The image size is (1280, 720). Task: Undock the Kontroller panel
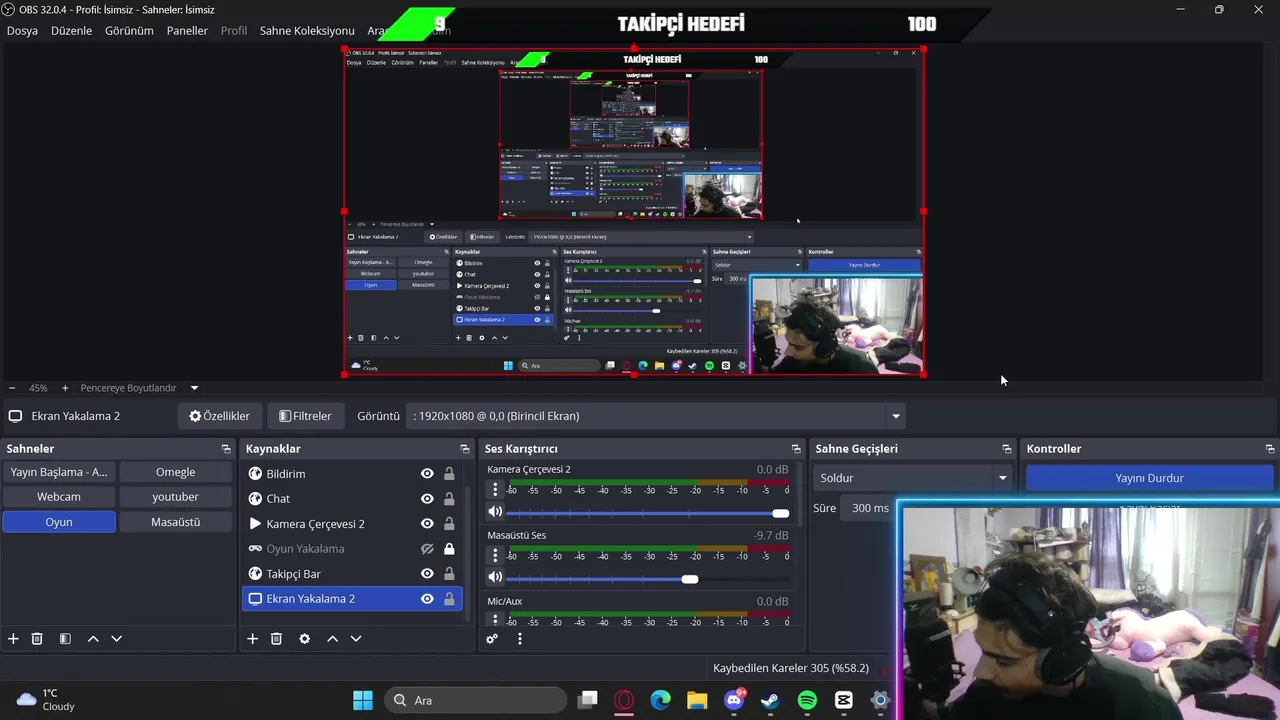pyautogui.click(x=1270, y=449)
